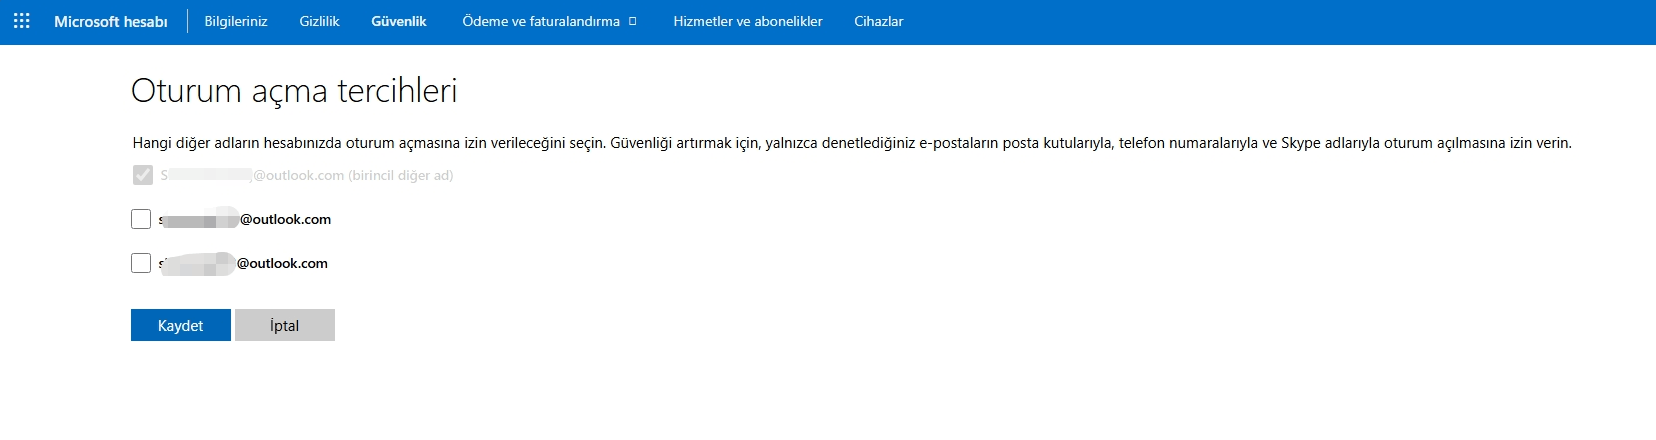This screenshot has height=440, width=1656.
Task: Click the greyed-out birincil diğer ad checkbox
Action: pyautogui.click(x=143, y=175)
